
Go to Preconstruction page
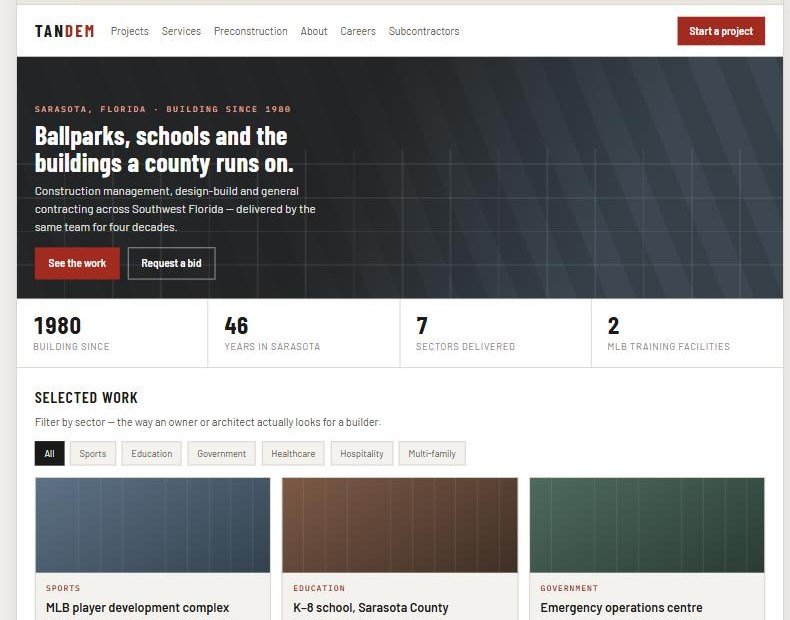251,31
